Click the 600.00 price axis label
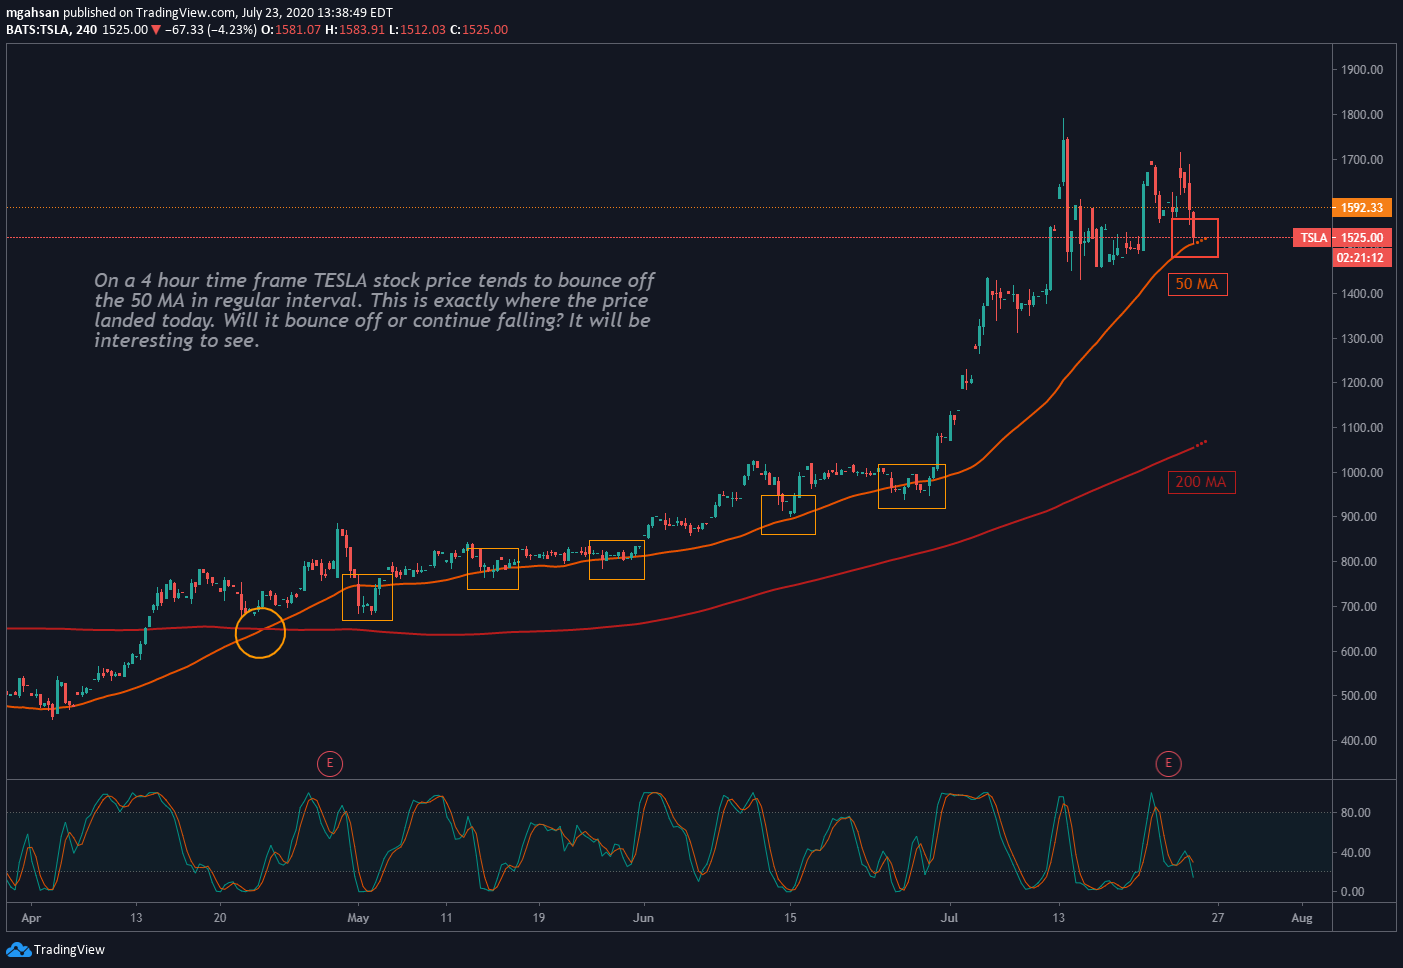This screenshot has height=968, width=1403. [1359, 652]
